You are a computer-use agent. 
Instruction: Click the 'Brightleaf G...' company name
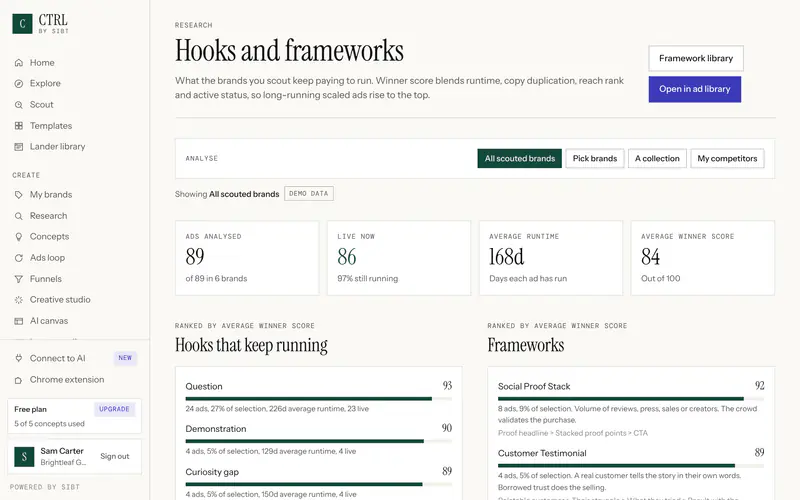pos(63,463)
